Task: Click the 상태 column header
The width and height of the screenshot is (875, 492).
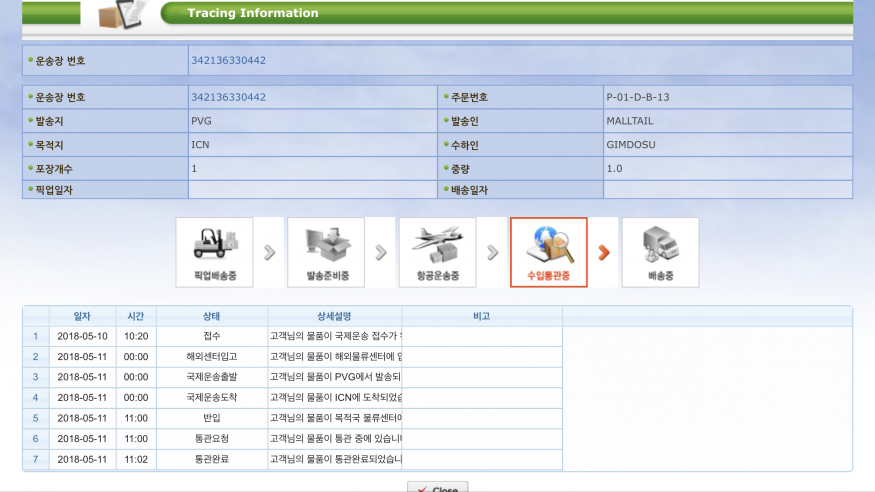Action: click(210, 316)
